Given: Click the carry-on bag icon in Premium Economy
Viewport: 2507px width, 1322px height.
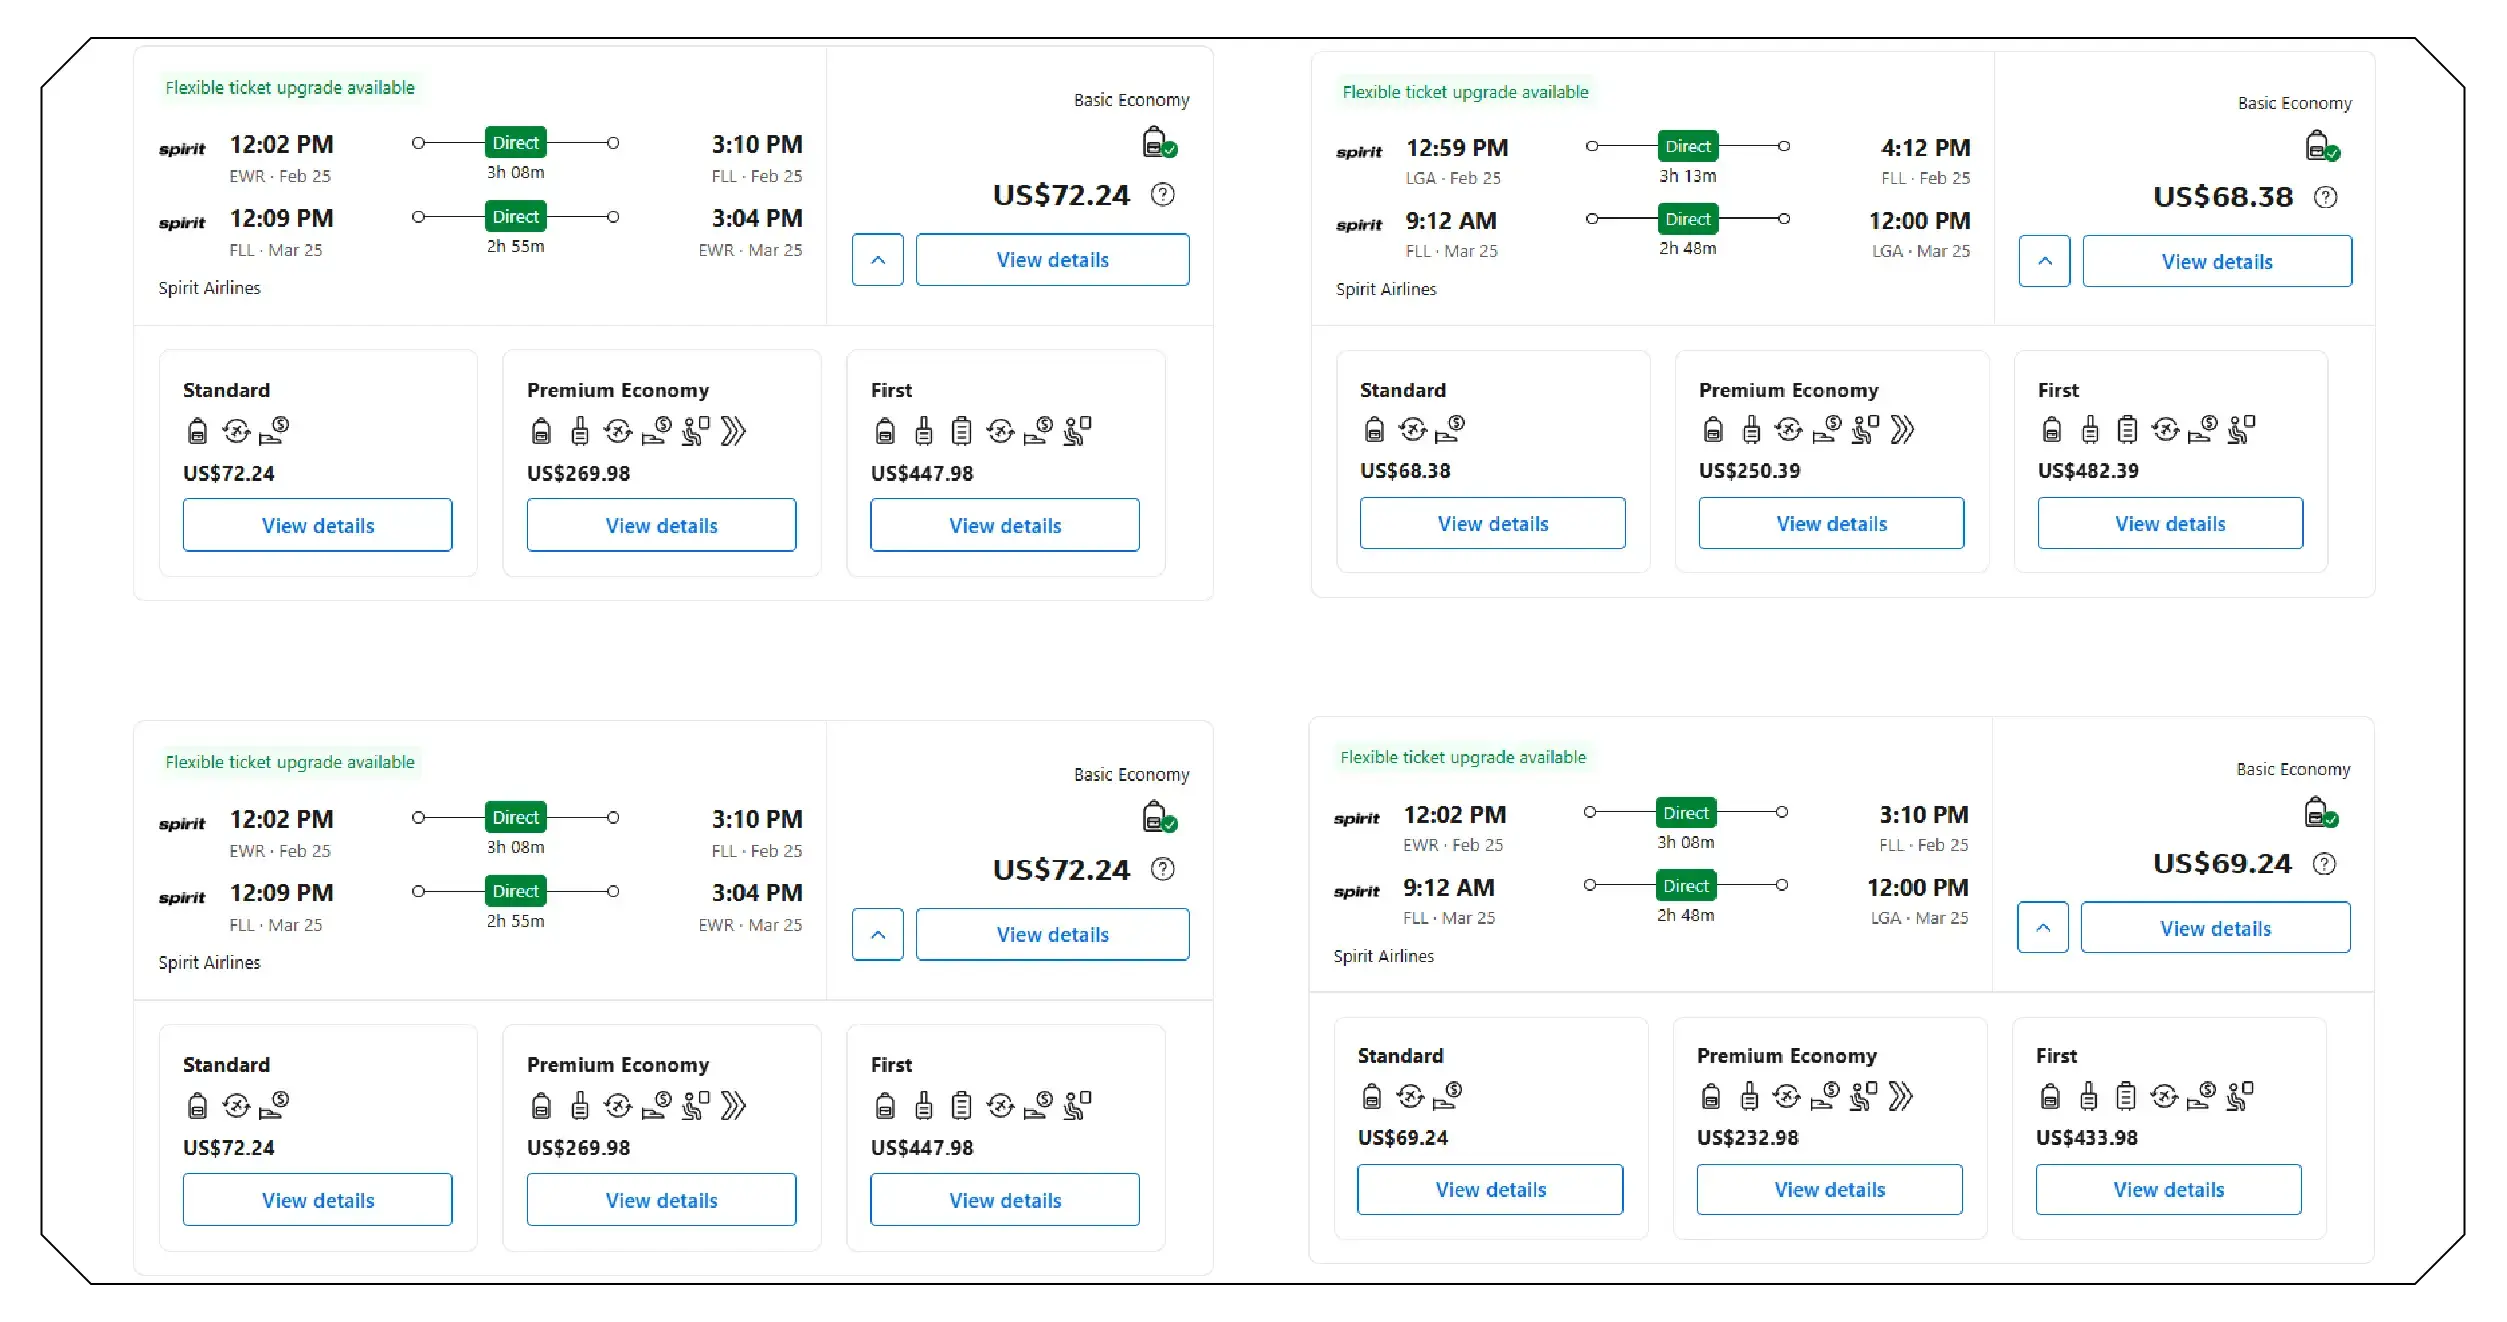Looking at the screenshot, I should coord(580,431).
